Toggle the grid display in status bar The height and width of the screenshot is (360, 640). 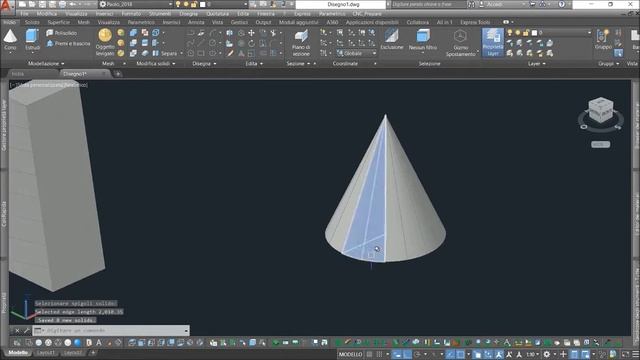[x=369, y=354]
